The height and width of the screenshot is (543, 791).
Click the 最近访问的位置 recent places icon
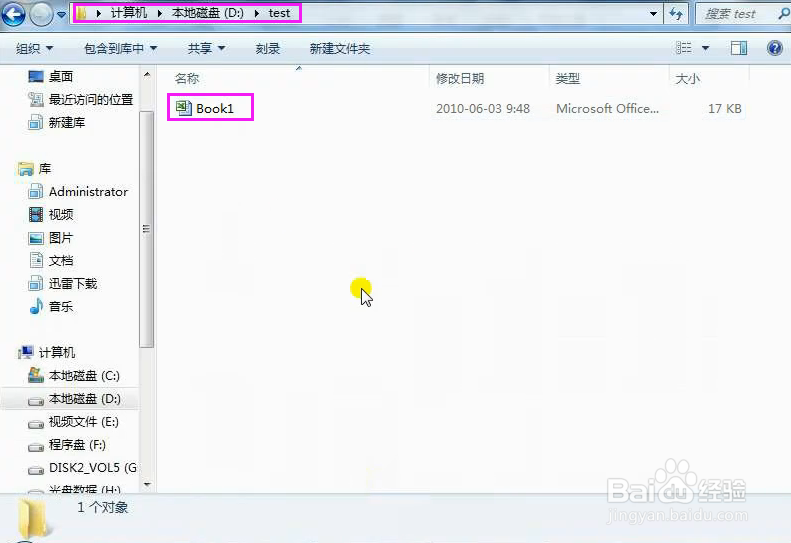pos(36,99)
